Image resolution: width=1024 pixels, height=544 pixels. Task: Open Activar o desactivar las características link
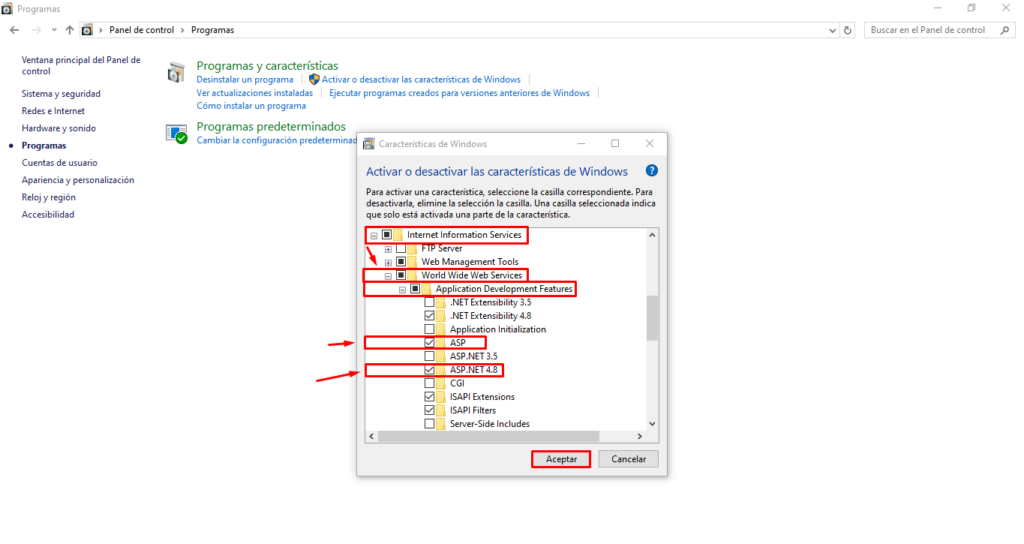421,80
